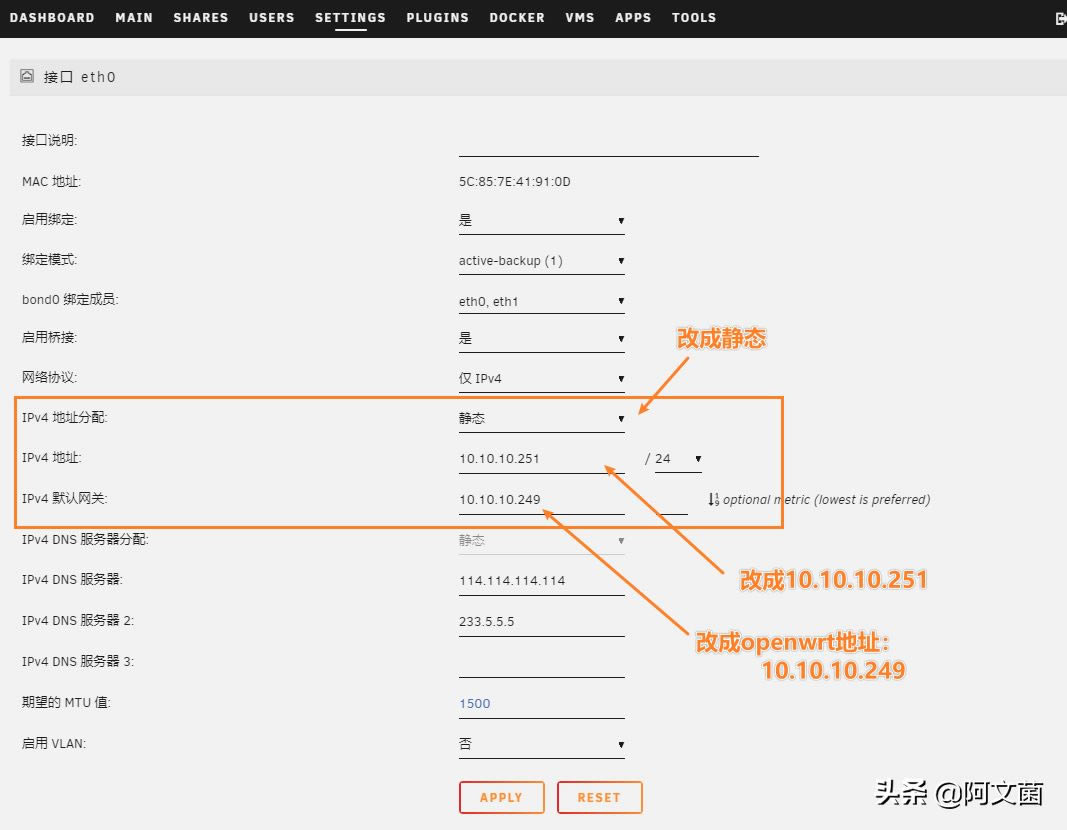Select the TOOLS menu
Viewport: 1067px width, 830px height.
tap(694, 18)
